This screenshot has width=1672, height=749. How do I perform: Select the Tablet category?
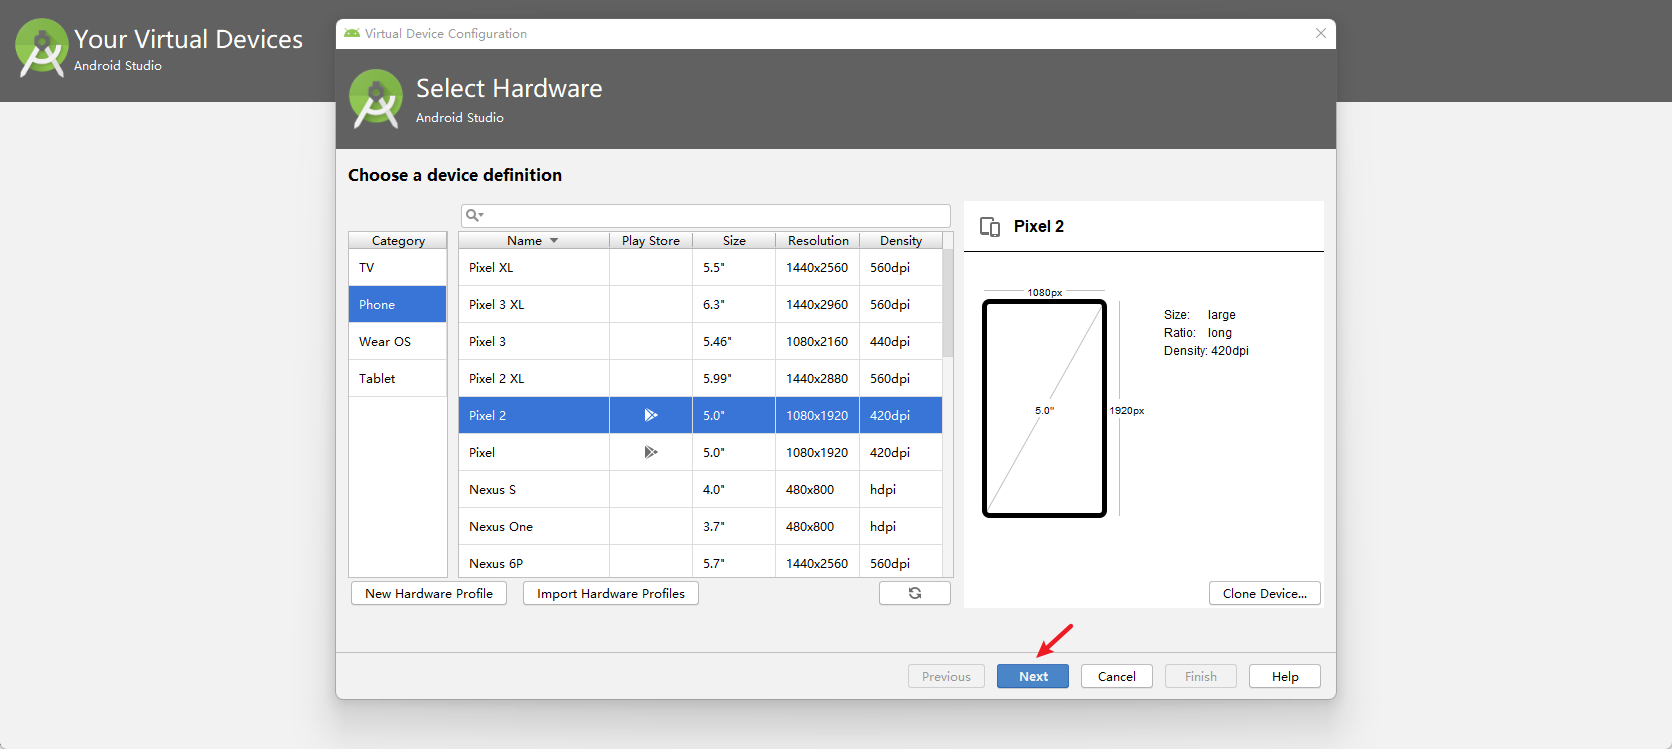[398, 378]
